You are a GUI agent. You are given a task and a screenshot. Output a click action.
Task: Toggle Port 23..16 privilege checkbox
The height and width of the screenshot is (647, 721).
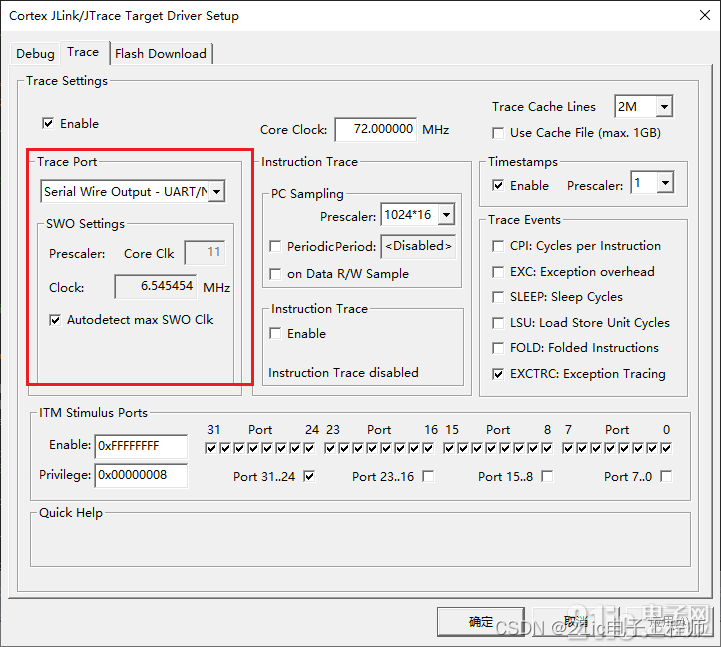pyautogui.click(x=428, y=476)
